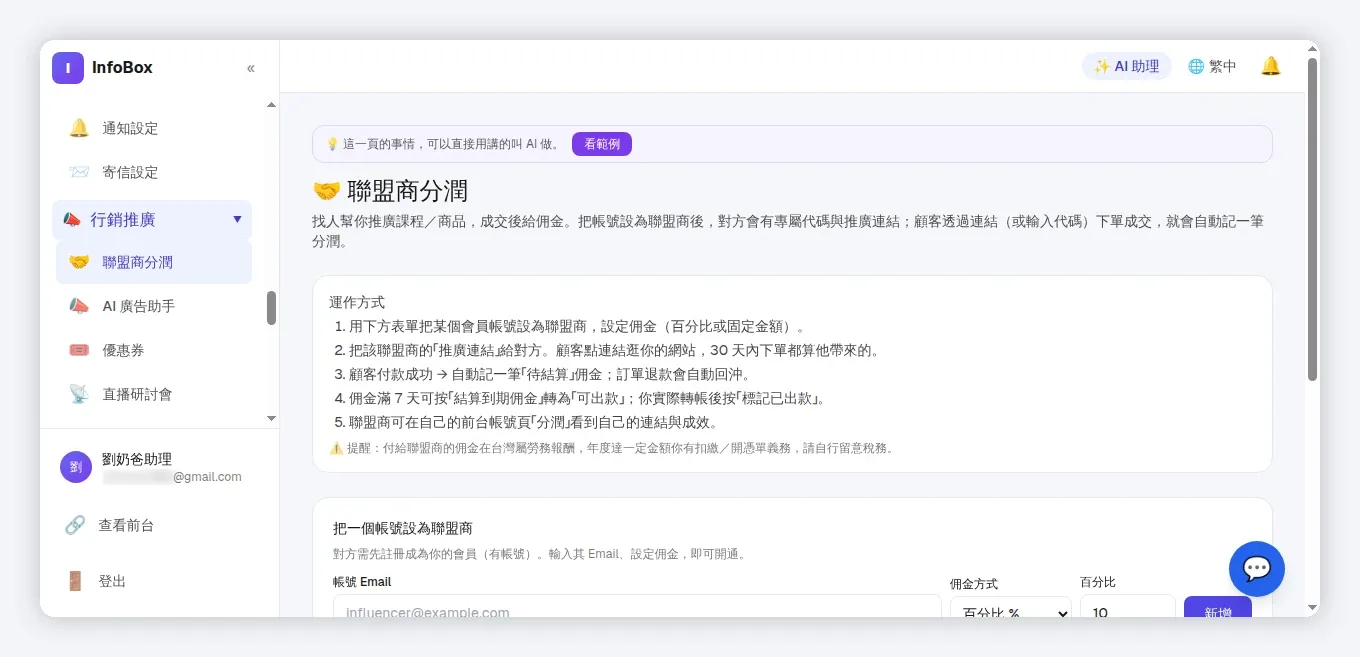Click the 把一個帳號設為聯盟商 heading

point(403,528)
